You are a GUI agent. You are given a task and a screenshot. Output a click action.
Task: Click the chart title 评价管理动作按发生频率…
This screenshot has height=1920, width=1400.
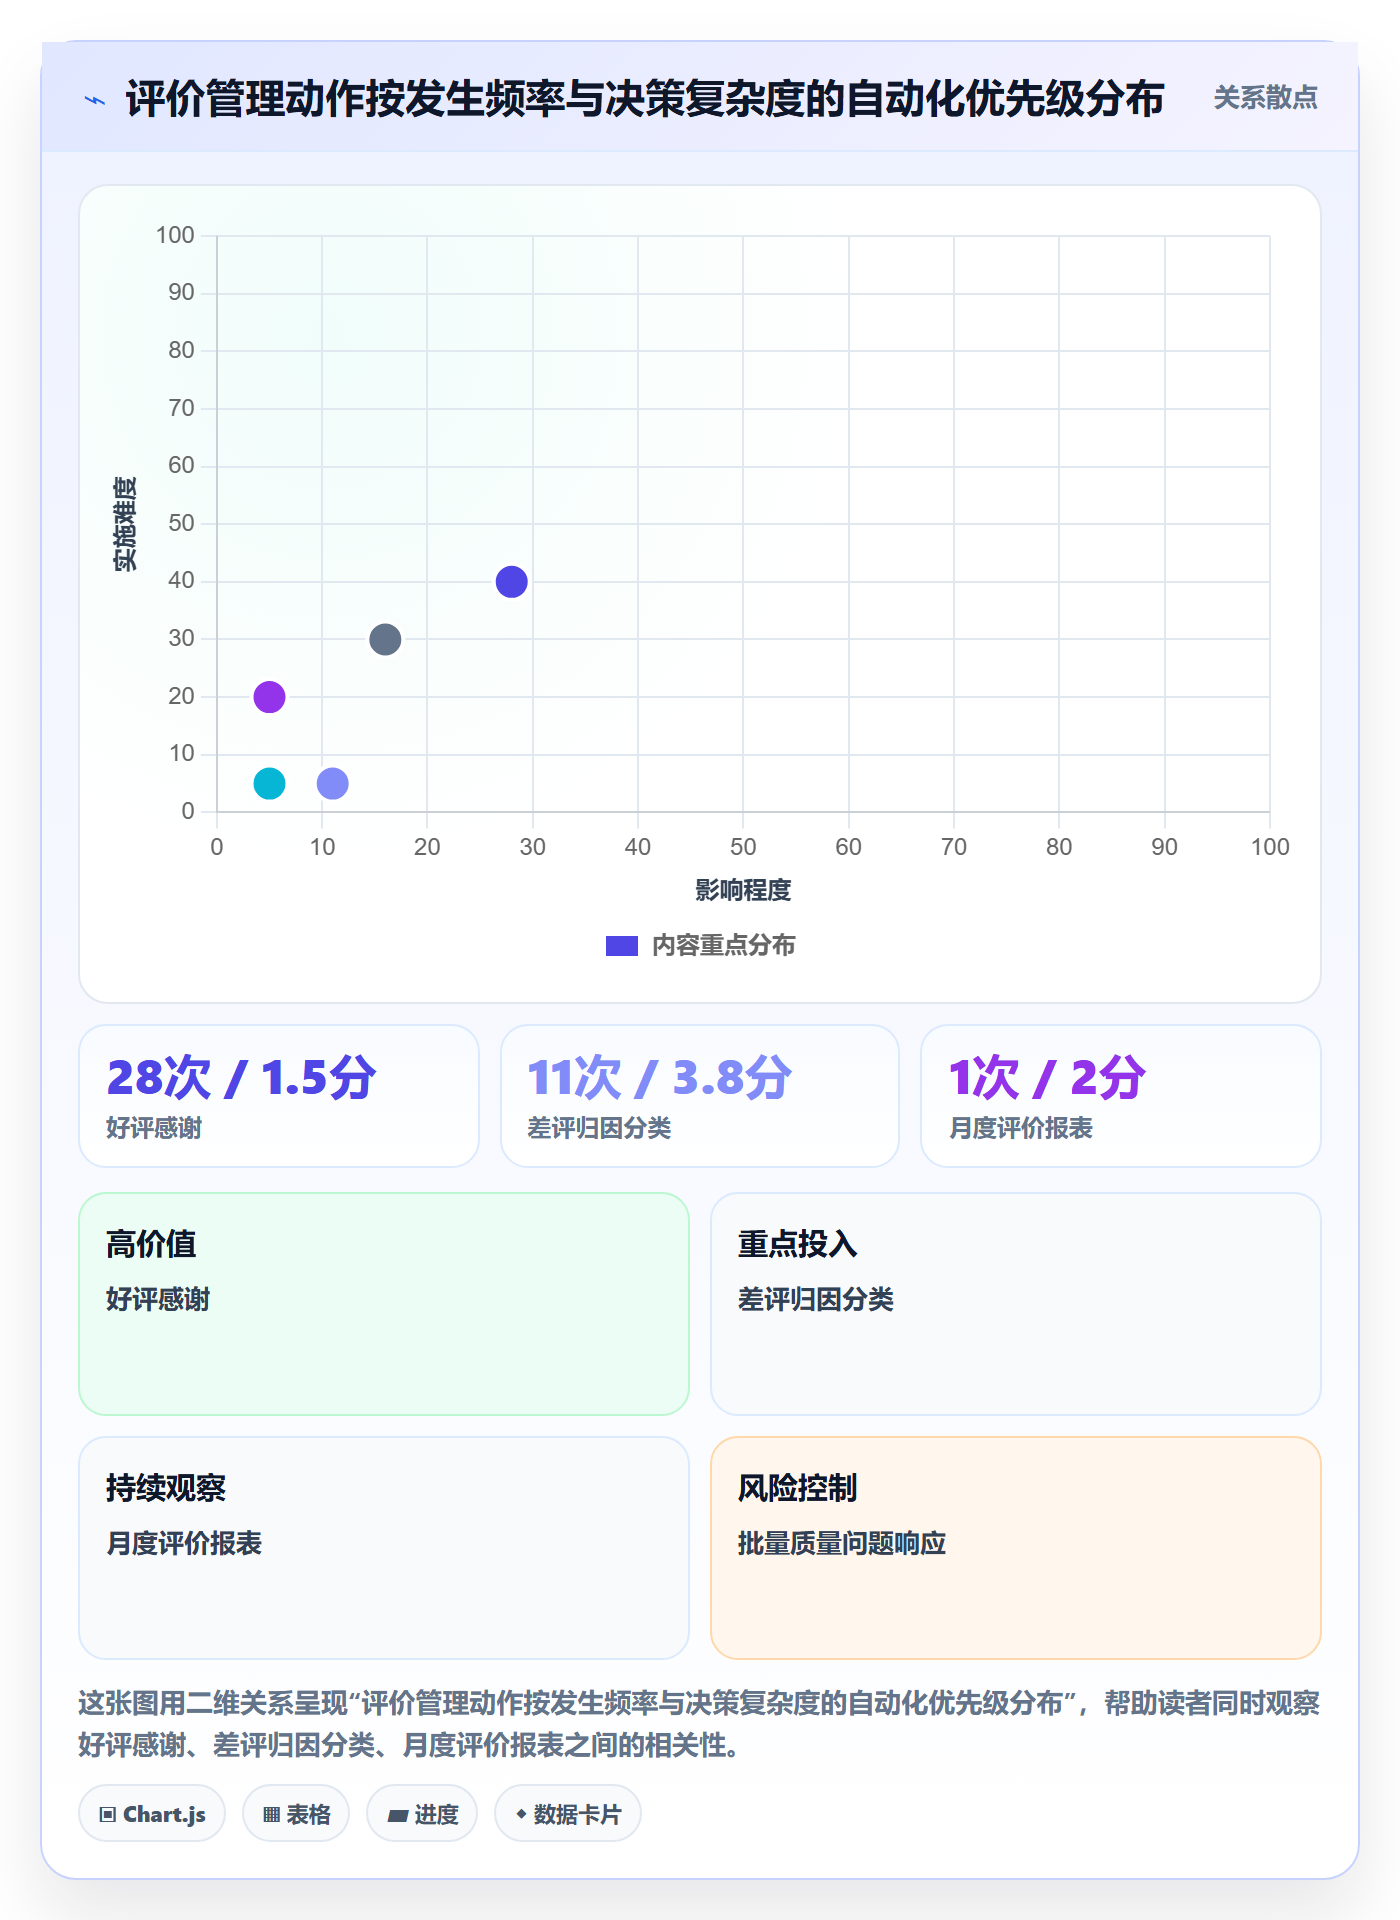coord(645,99)
